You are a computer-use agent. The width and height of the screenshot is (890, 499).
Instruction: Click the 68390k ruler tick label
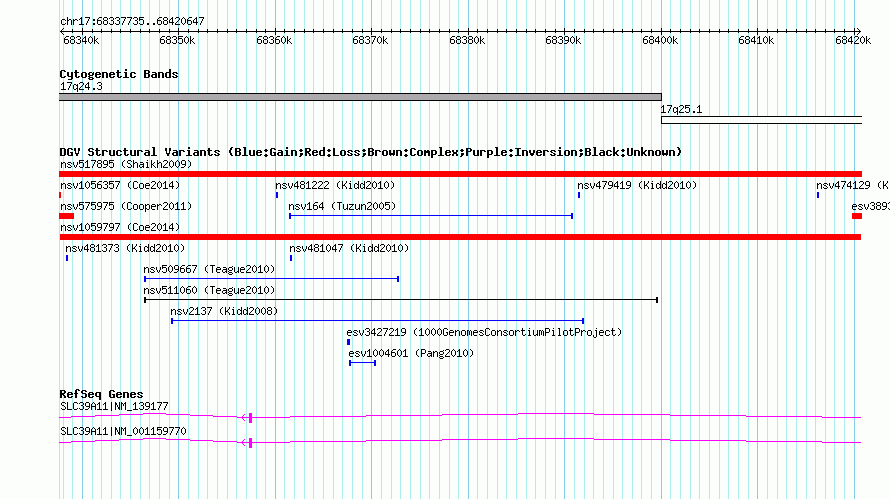(x=563, y=40)
